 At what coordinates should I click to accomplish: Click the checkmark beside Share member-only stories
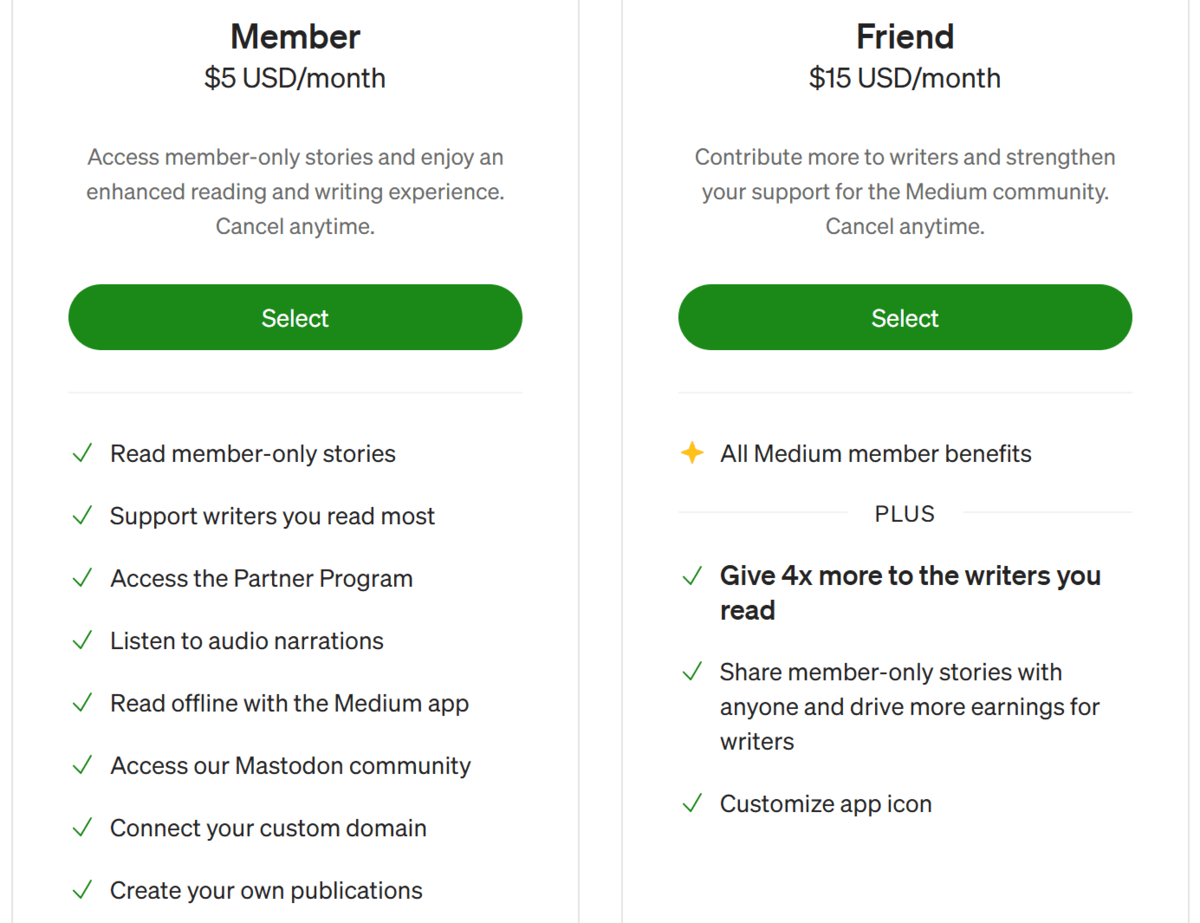693,672
